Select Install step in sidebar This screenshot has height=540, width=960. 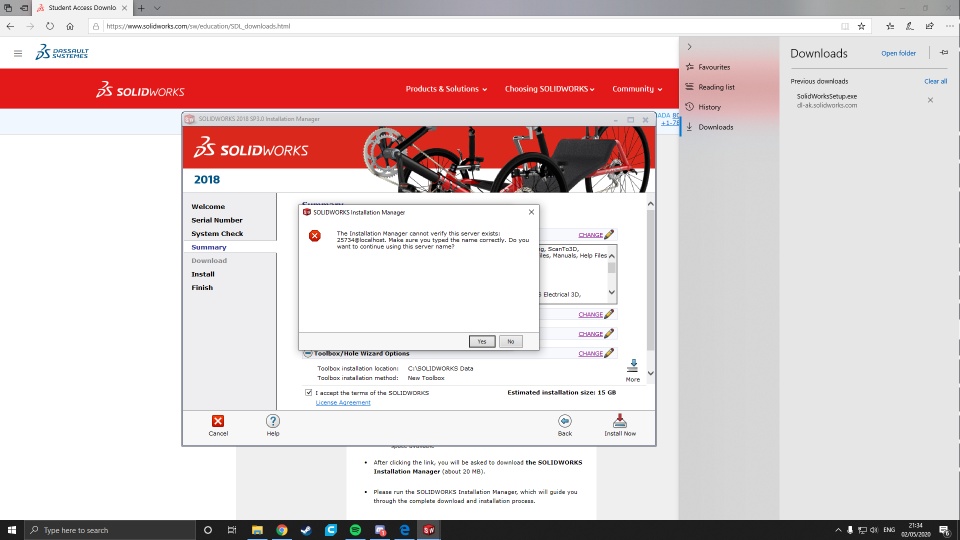203,274
